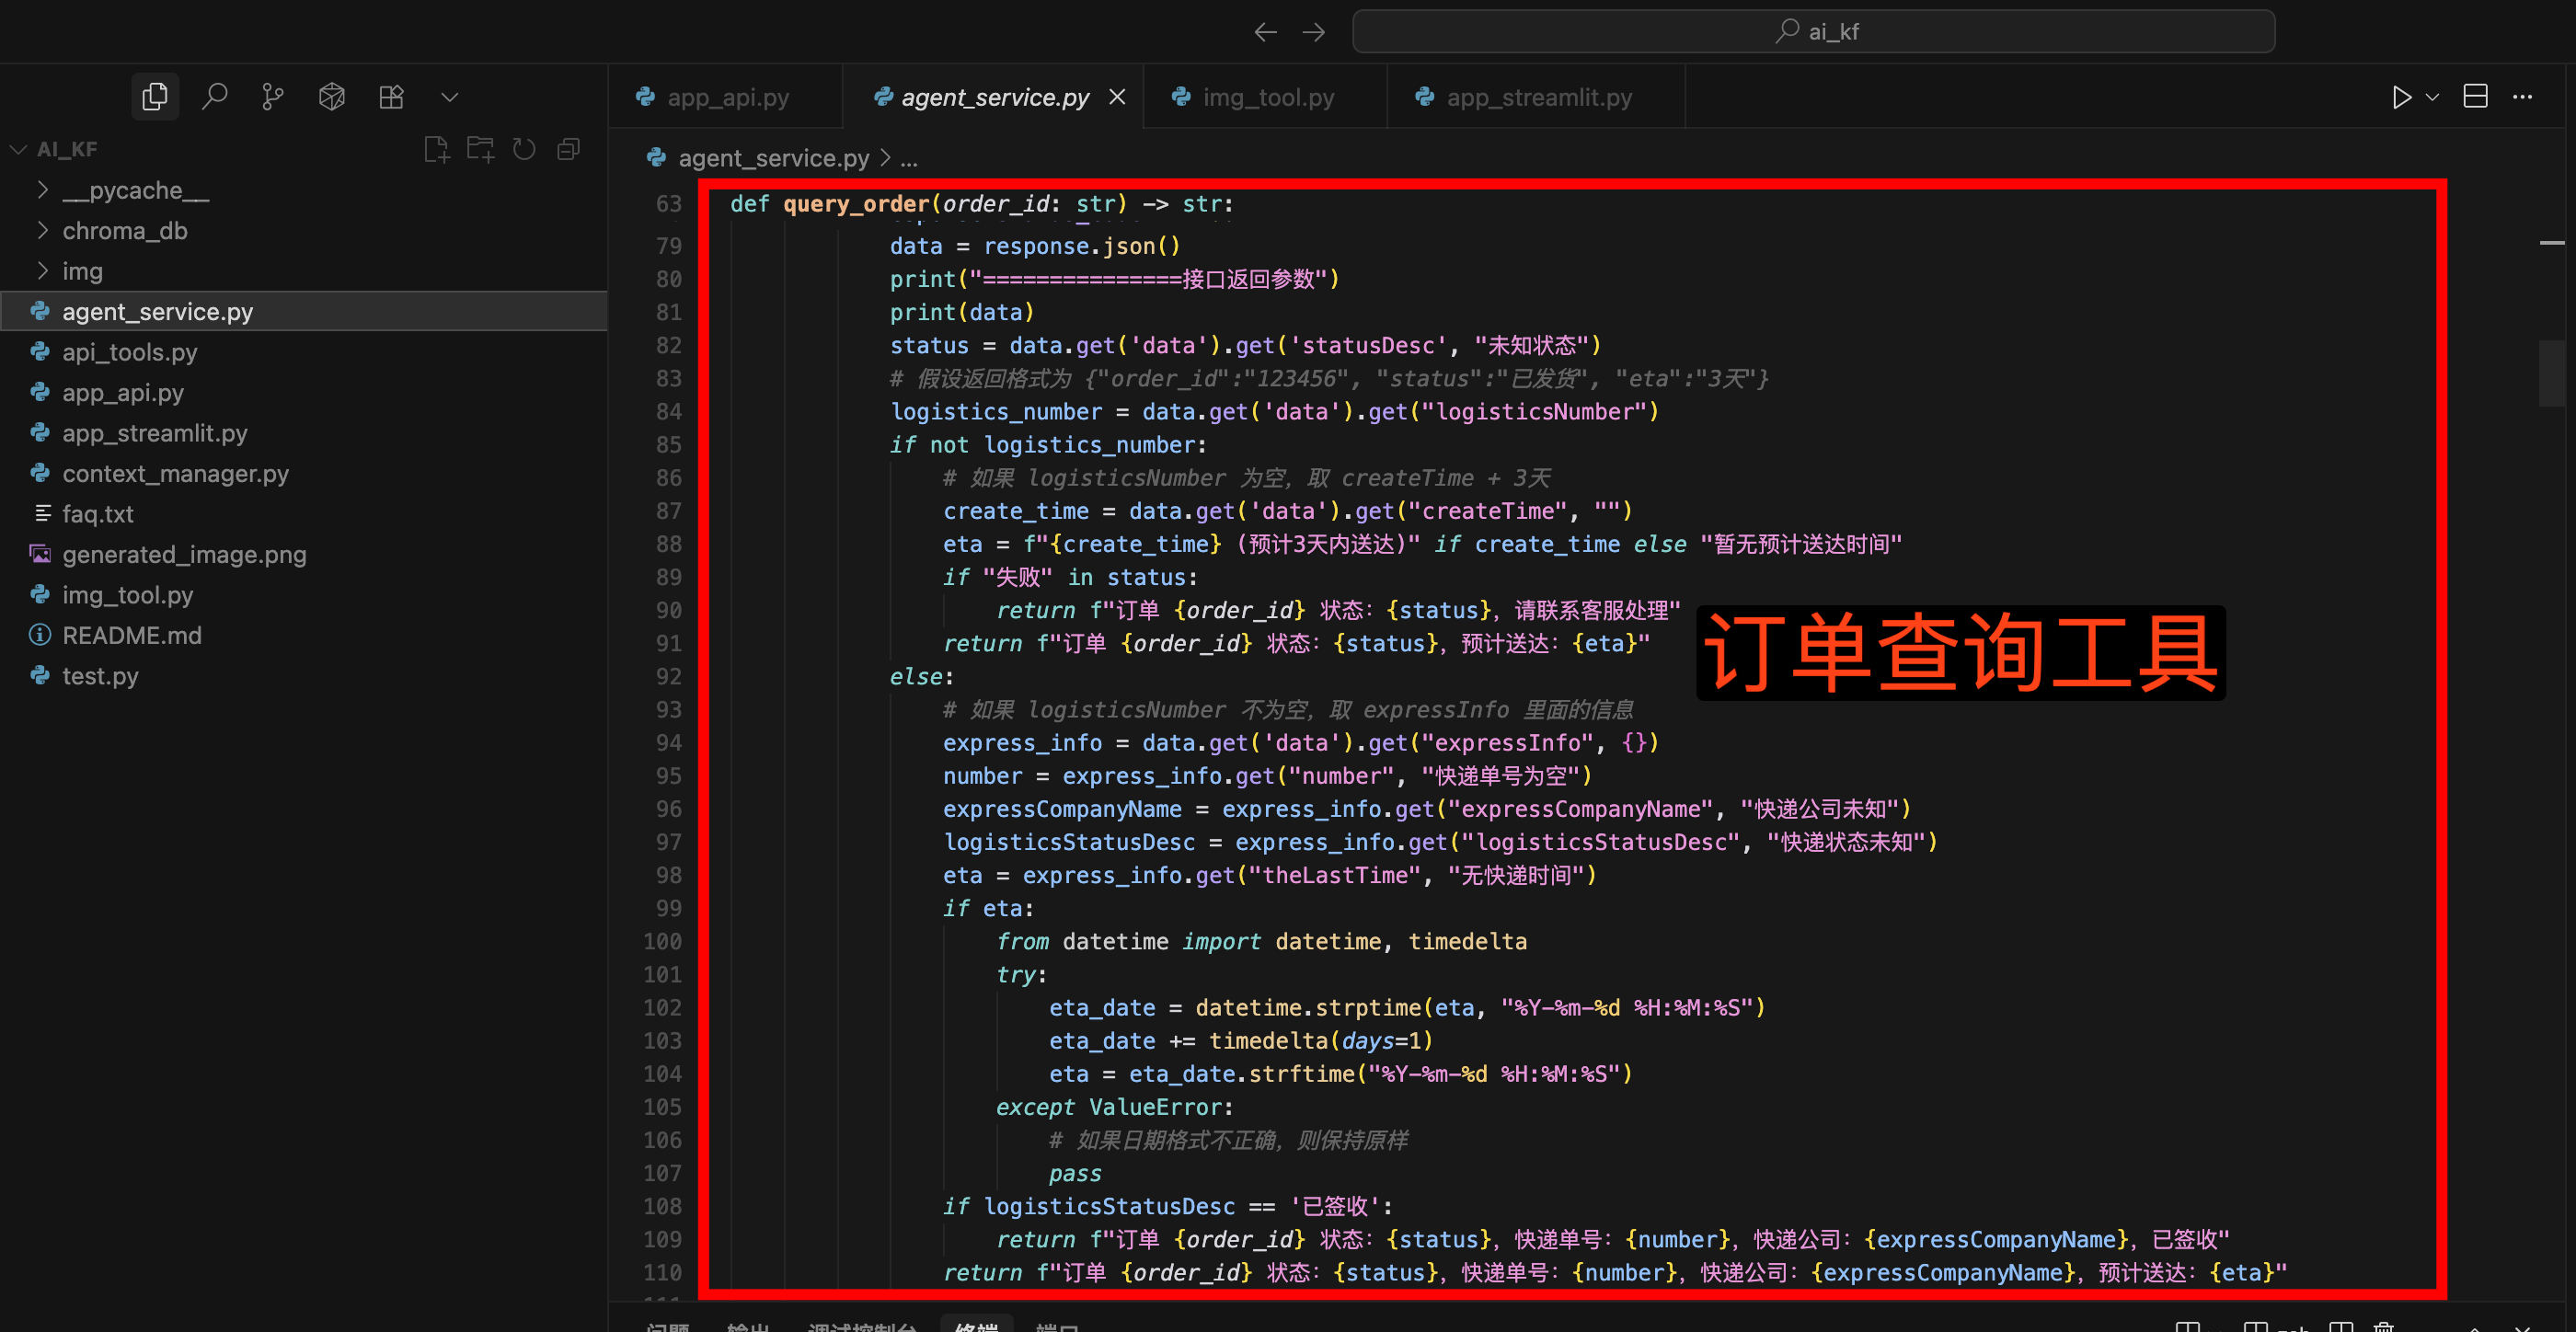This screenshot has height=1332, width=2576.
Task: Open the Extensions view icon
Action: point(391,96)
